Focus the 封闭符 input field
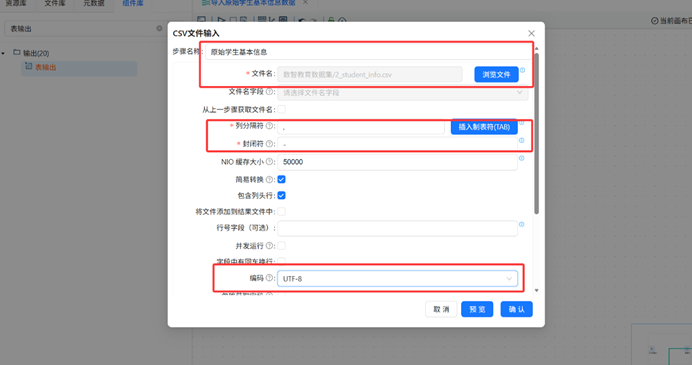 coord(397,144)
